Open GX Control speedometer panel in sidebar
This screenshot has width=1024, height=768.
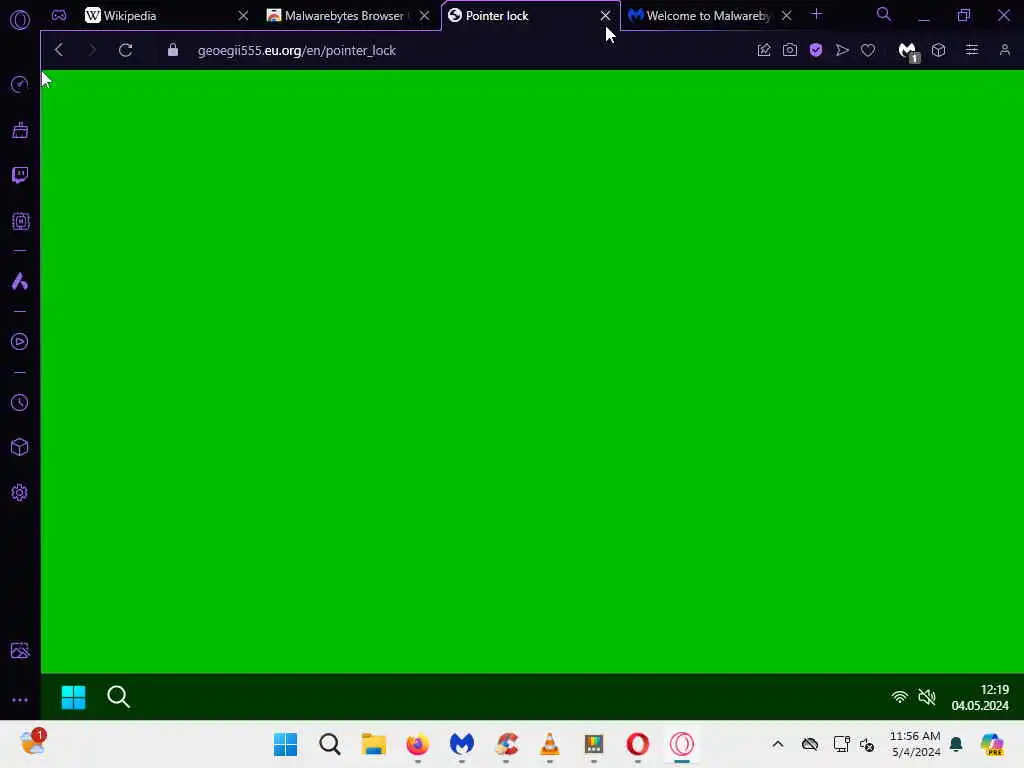[20, 84]
